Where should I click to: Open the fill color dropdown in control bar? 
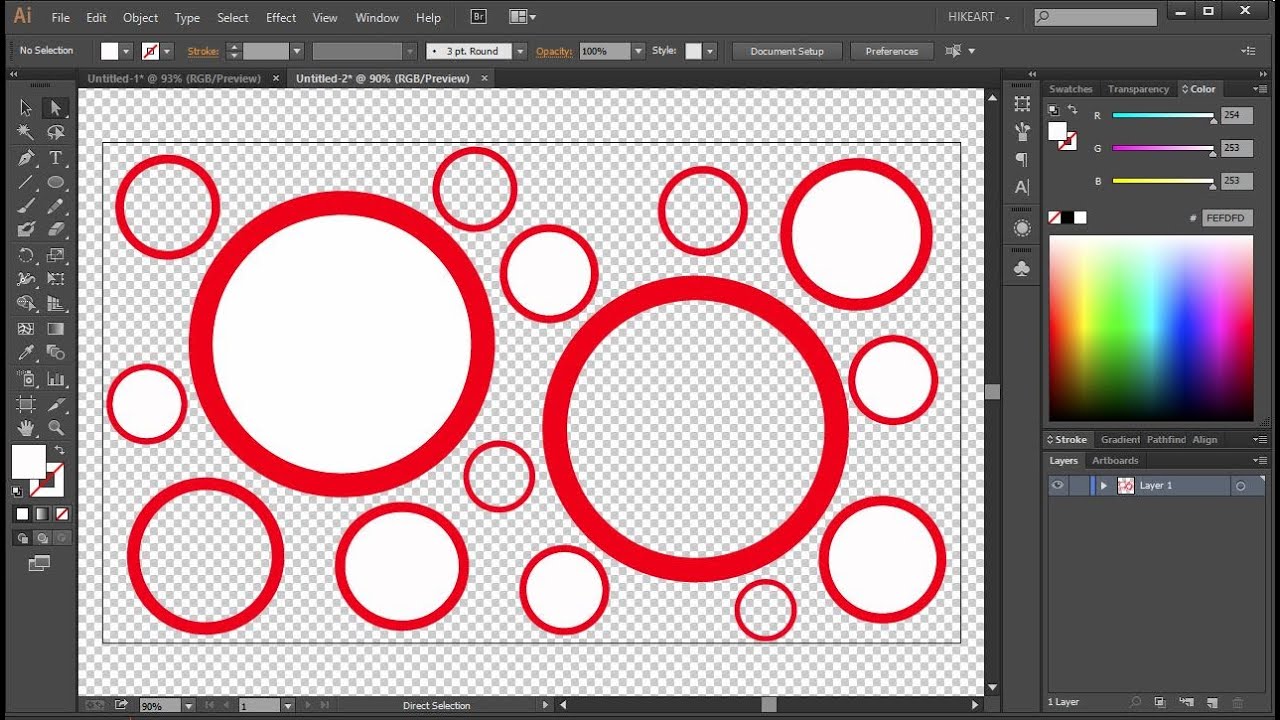click(x=126, y=51)
